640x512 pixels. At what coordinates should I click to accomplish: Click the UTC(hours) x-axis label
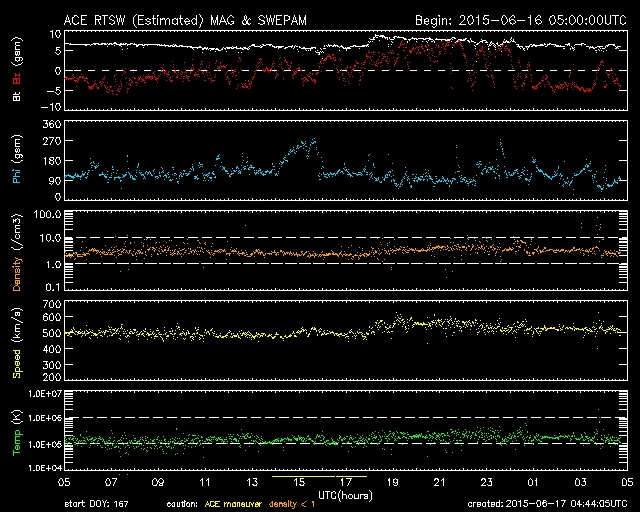345,494
